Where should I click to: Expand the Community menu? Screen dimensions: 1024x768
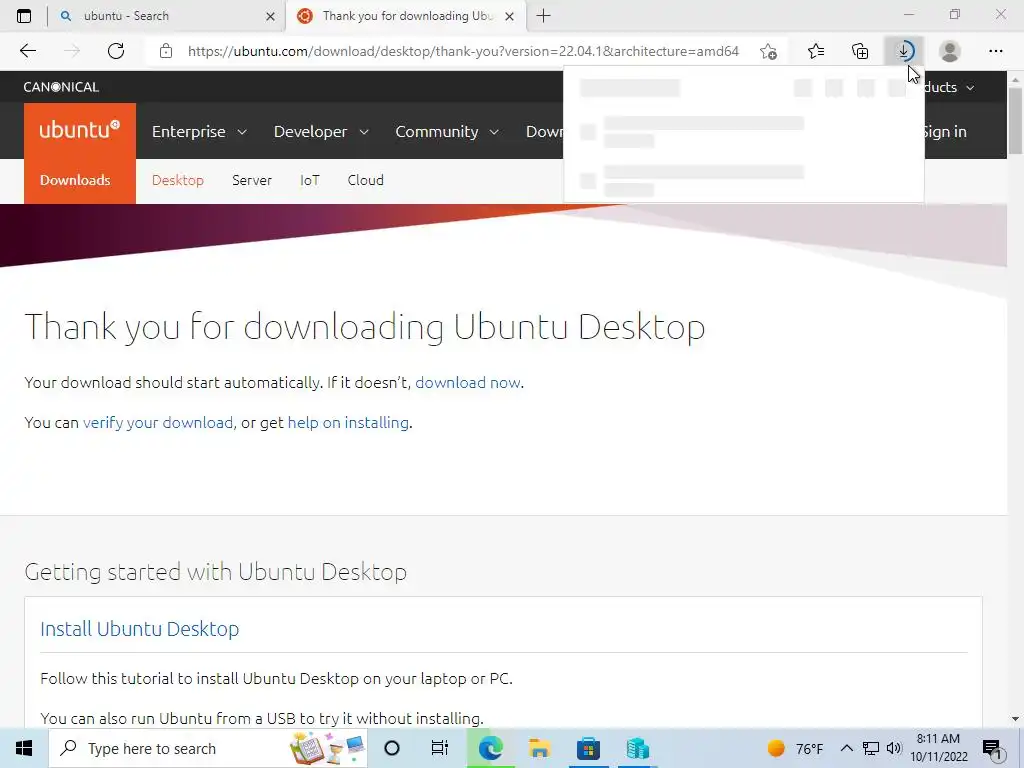[447, 131]
